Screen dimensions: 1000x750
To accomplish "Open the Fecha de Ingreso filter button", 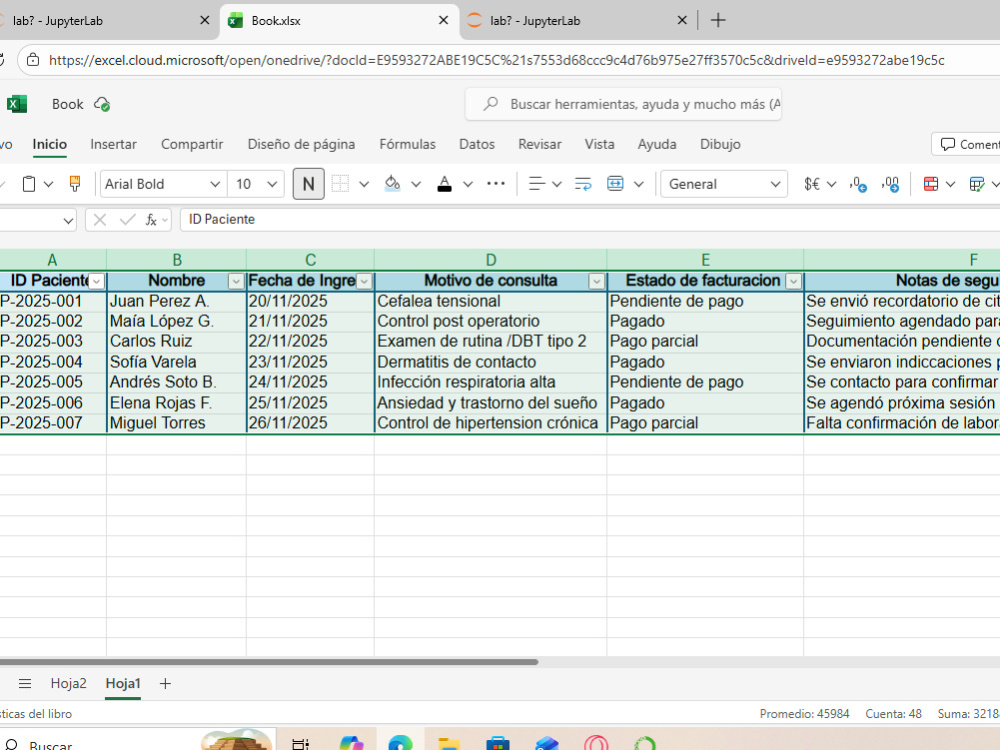I will [365, 281].
